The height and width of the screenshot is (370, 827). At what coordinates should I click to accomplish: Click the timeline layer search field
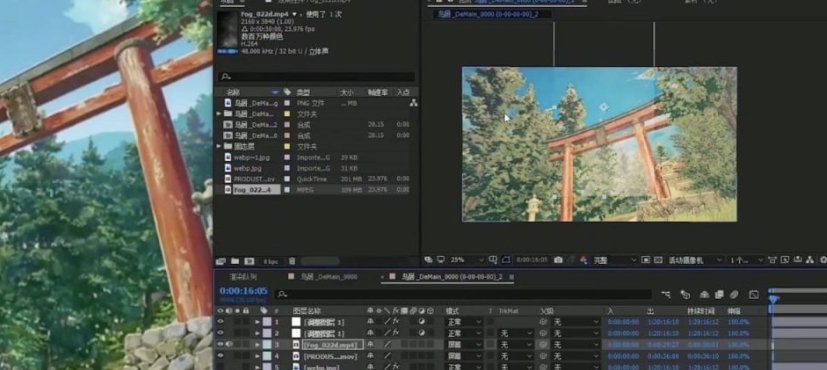pyautogui.click(x=464, y=295)
